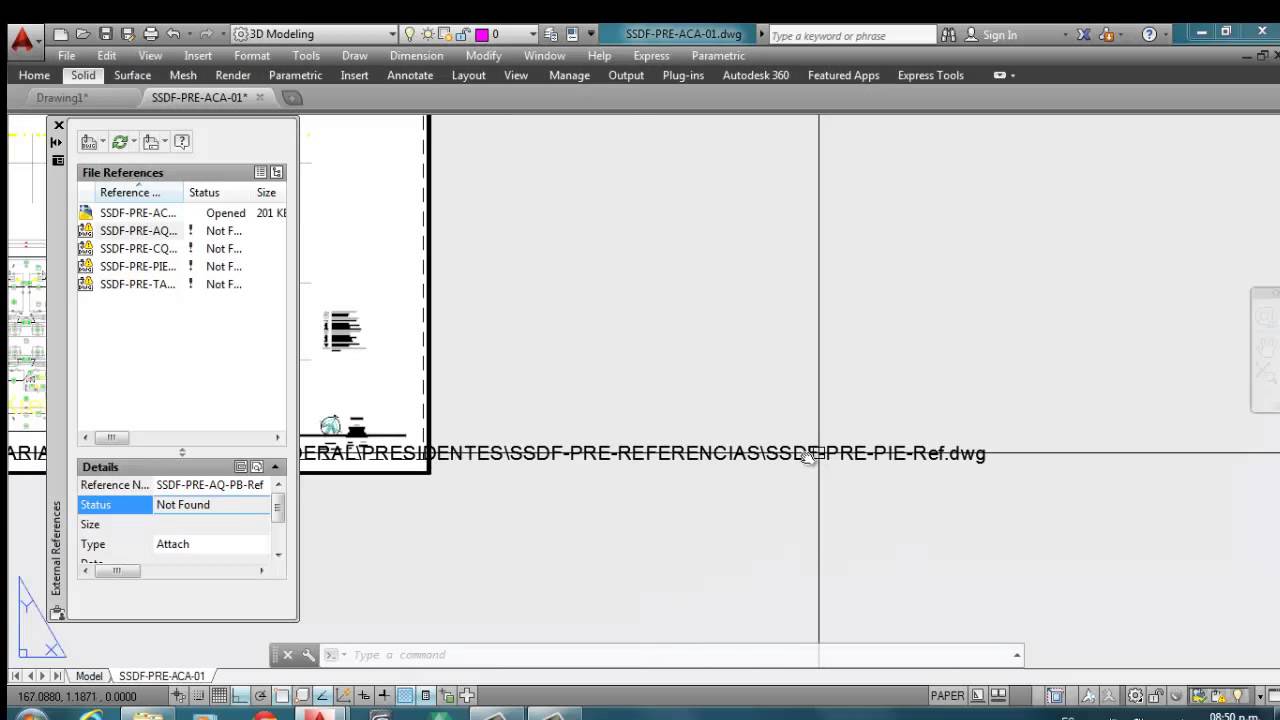Image resolution: width=1280 pixels, height=720 pixels.
Task: Open the Dimension menu
Action: pos(416,56)
